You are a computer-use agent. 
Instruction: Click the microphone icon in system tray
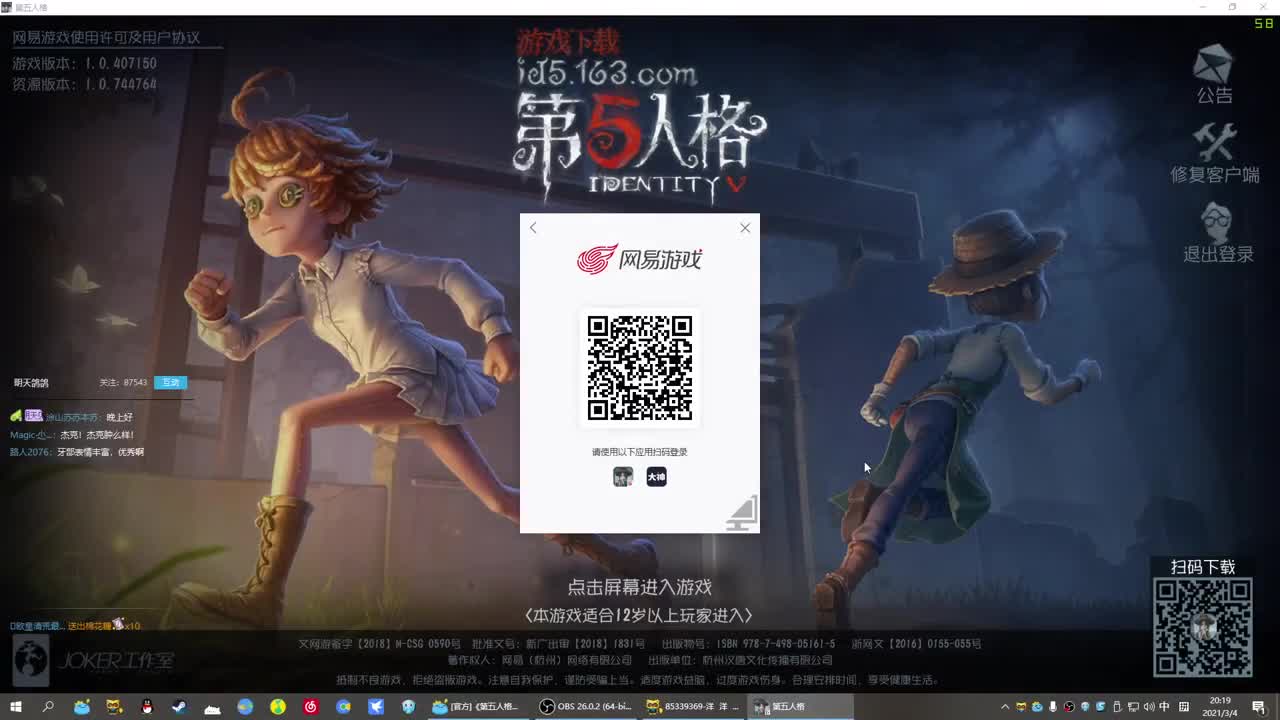tap(1053, 707)
